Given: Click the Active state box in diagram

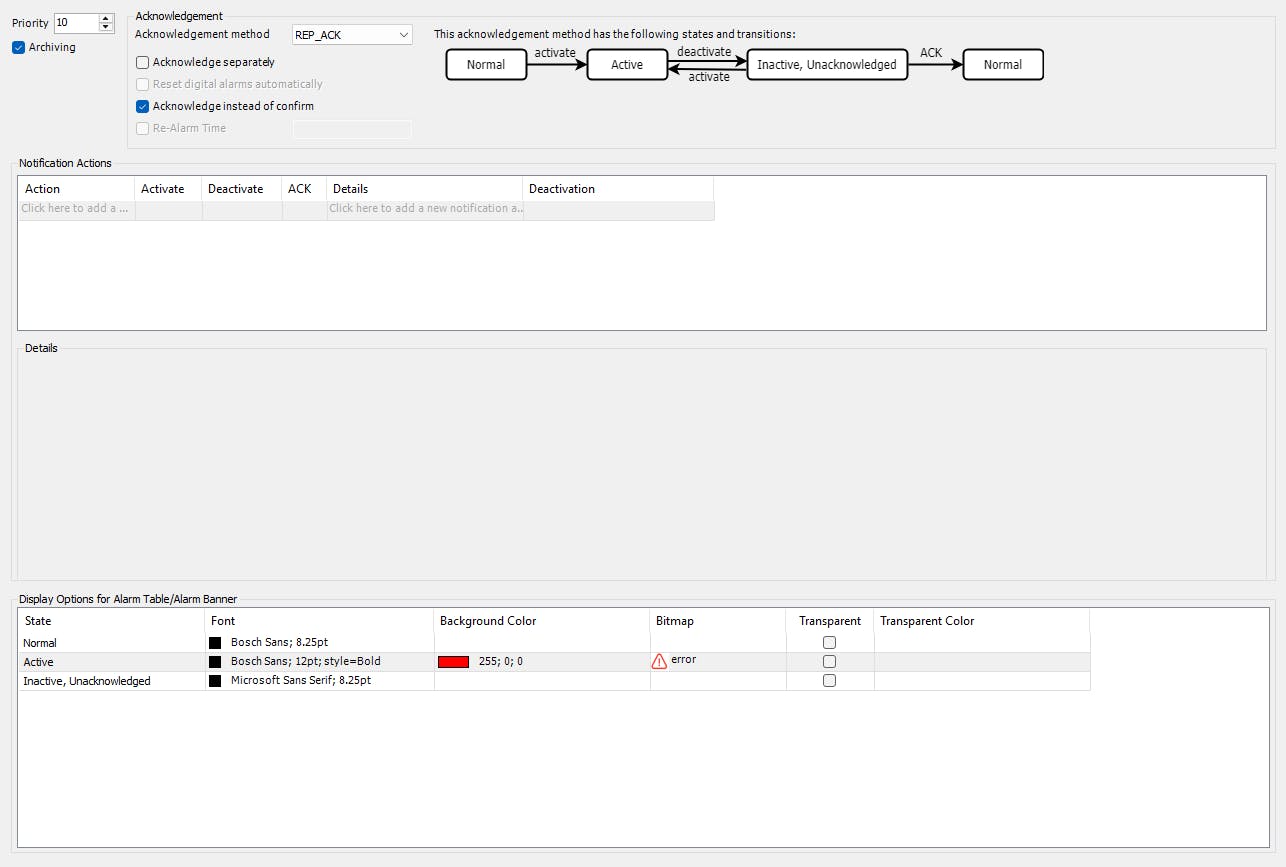Looking at the screenshot, I should click(x=627, y=65).
